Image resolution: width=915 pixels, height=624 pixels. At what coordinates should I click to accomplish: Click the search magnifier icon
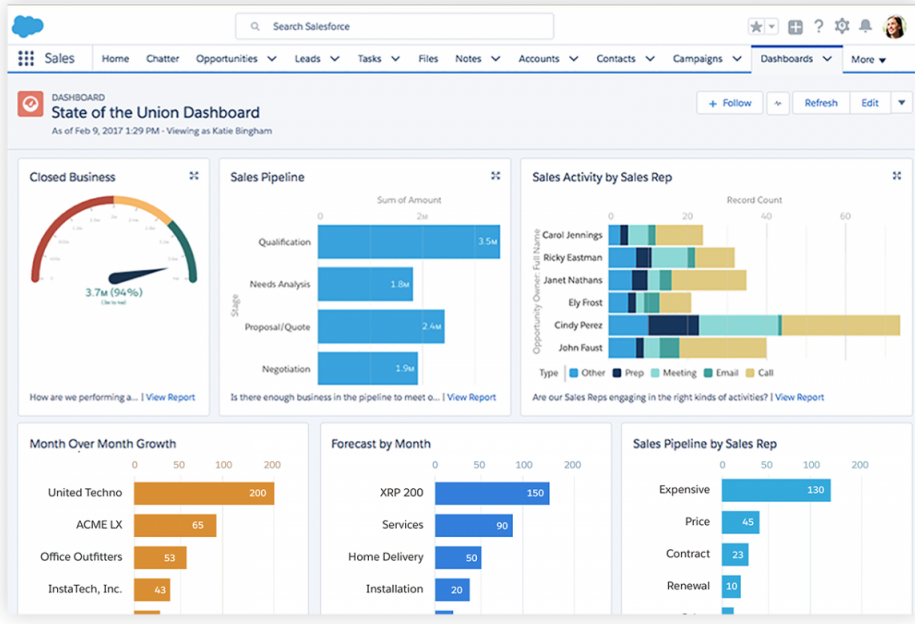(x=255, y=26)
